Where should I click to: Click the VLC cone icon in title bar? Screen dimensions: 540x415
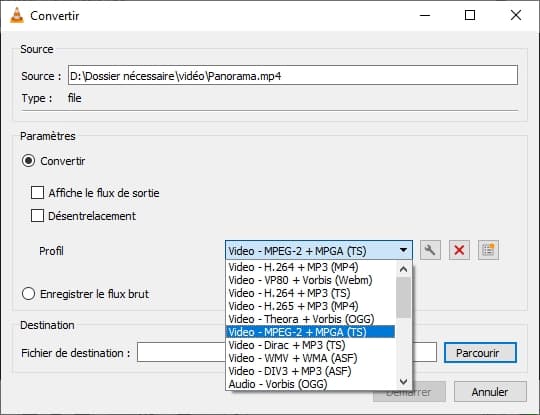pyautogui.click(x=17, y=15)
